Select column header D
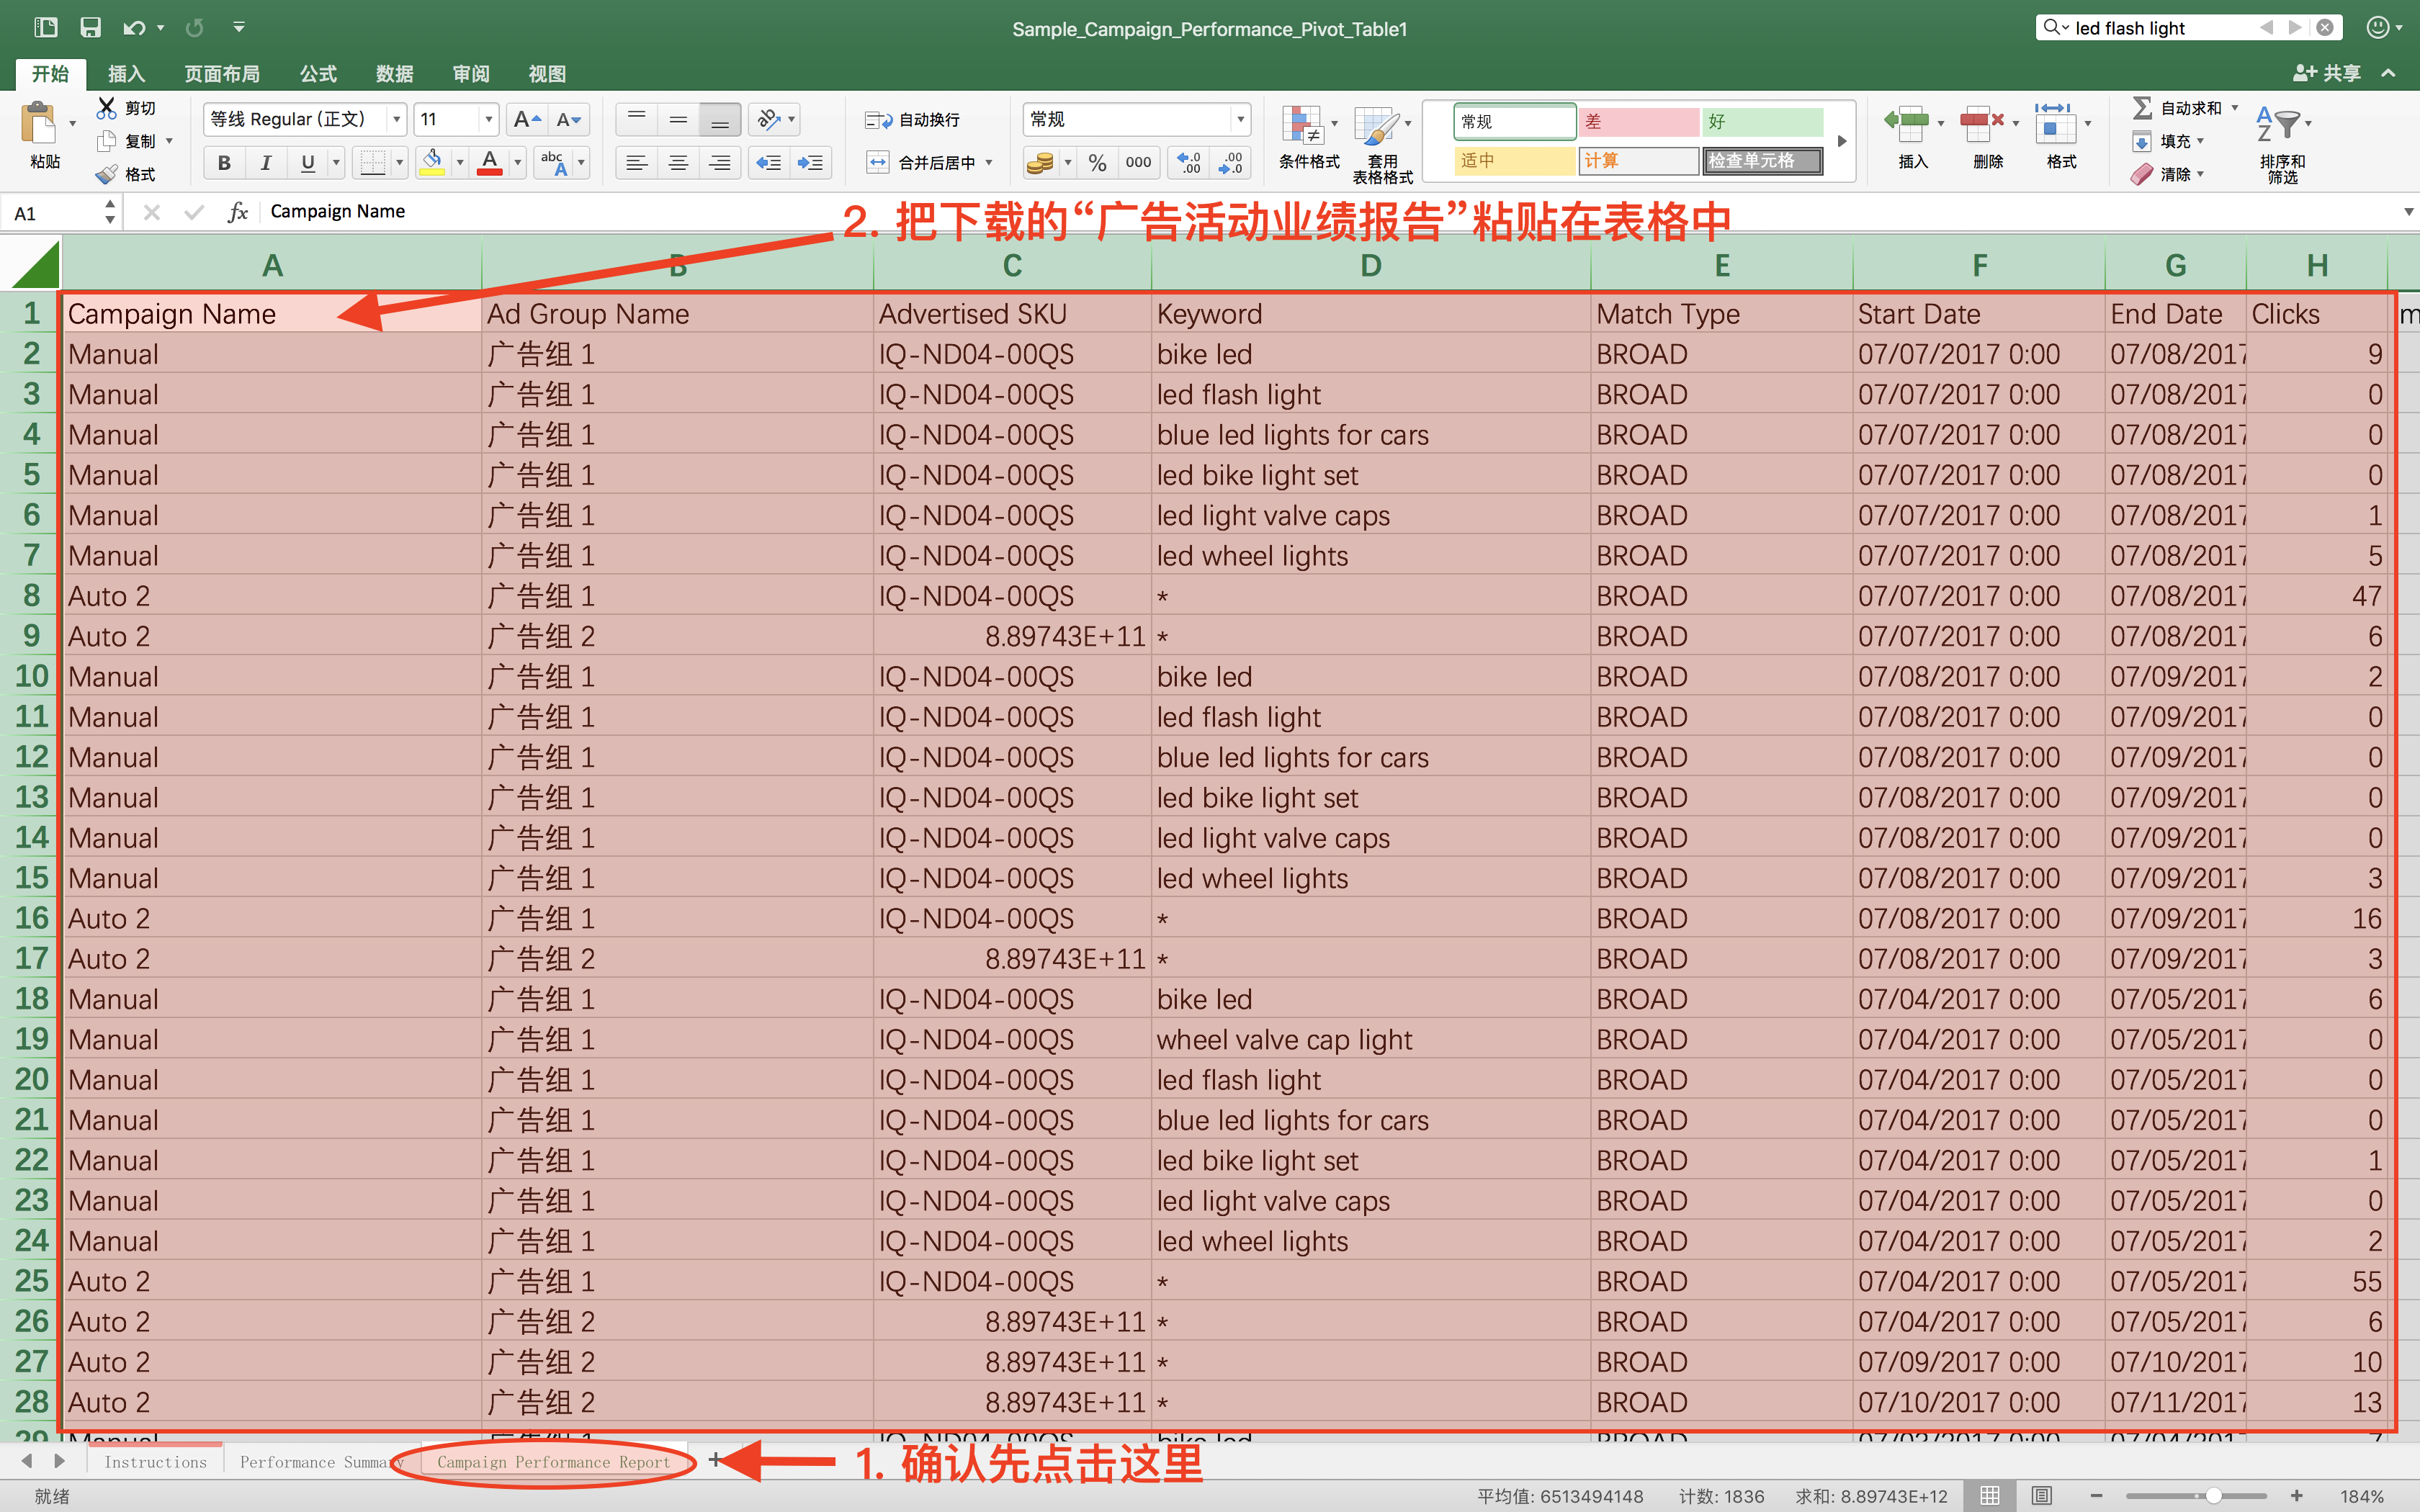 pos(1371,265)
